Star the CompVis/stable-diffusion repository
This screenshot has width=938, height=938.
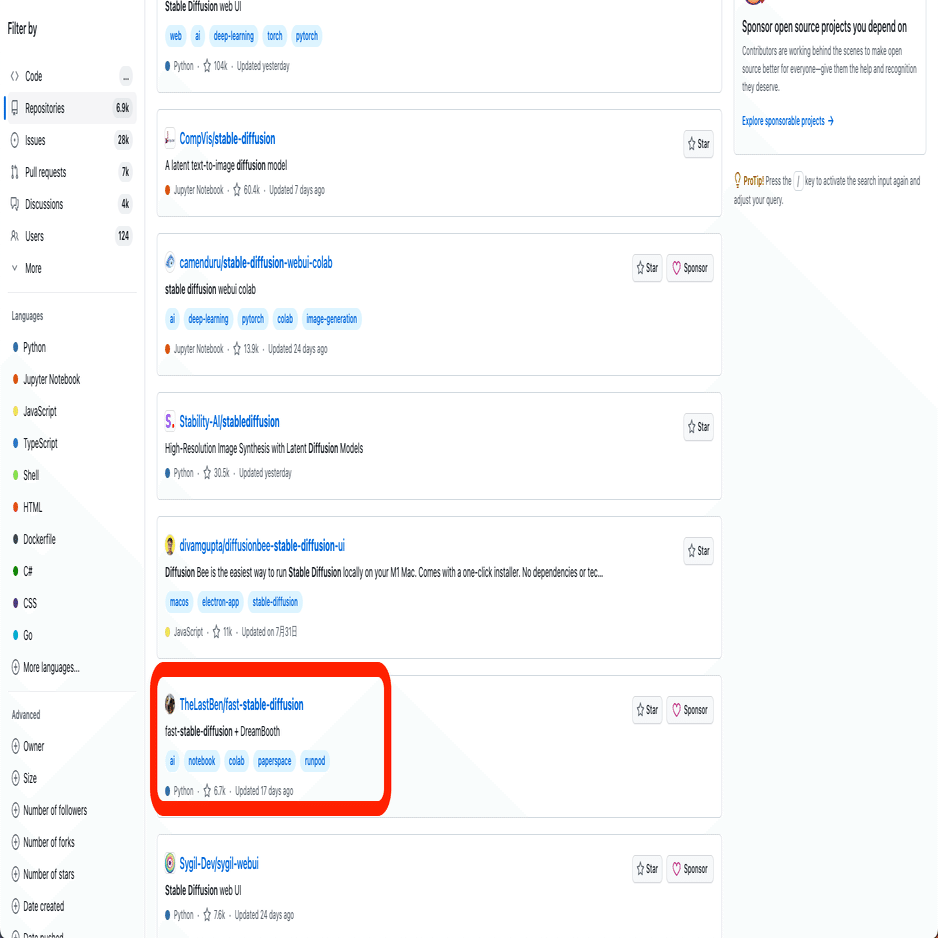click(x=698, y=144)
